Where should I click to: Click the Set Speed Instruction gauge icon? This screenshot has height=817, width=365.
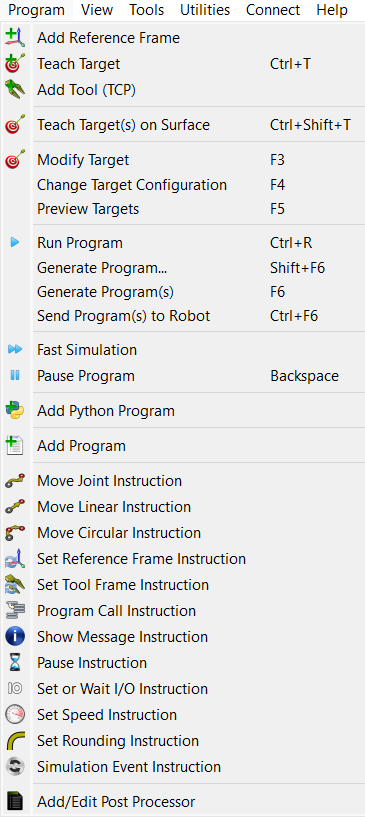(15, 715)
